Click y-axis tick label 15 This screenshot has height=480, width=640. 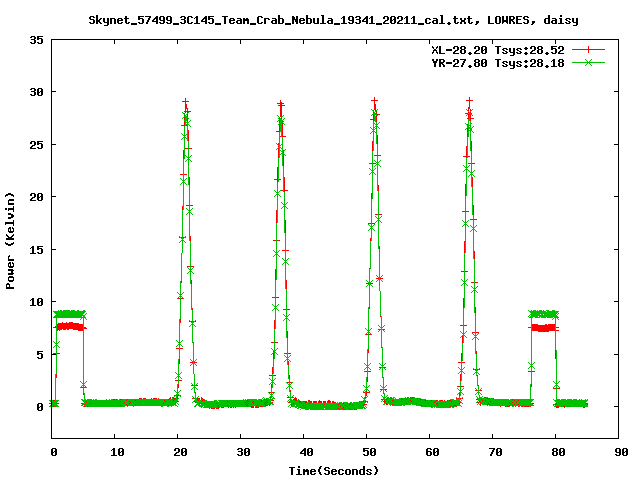pos(36,250)
